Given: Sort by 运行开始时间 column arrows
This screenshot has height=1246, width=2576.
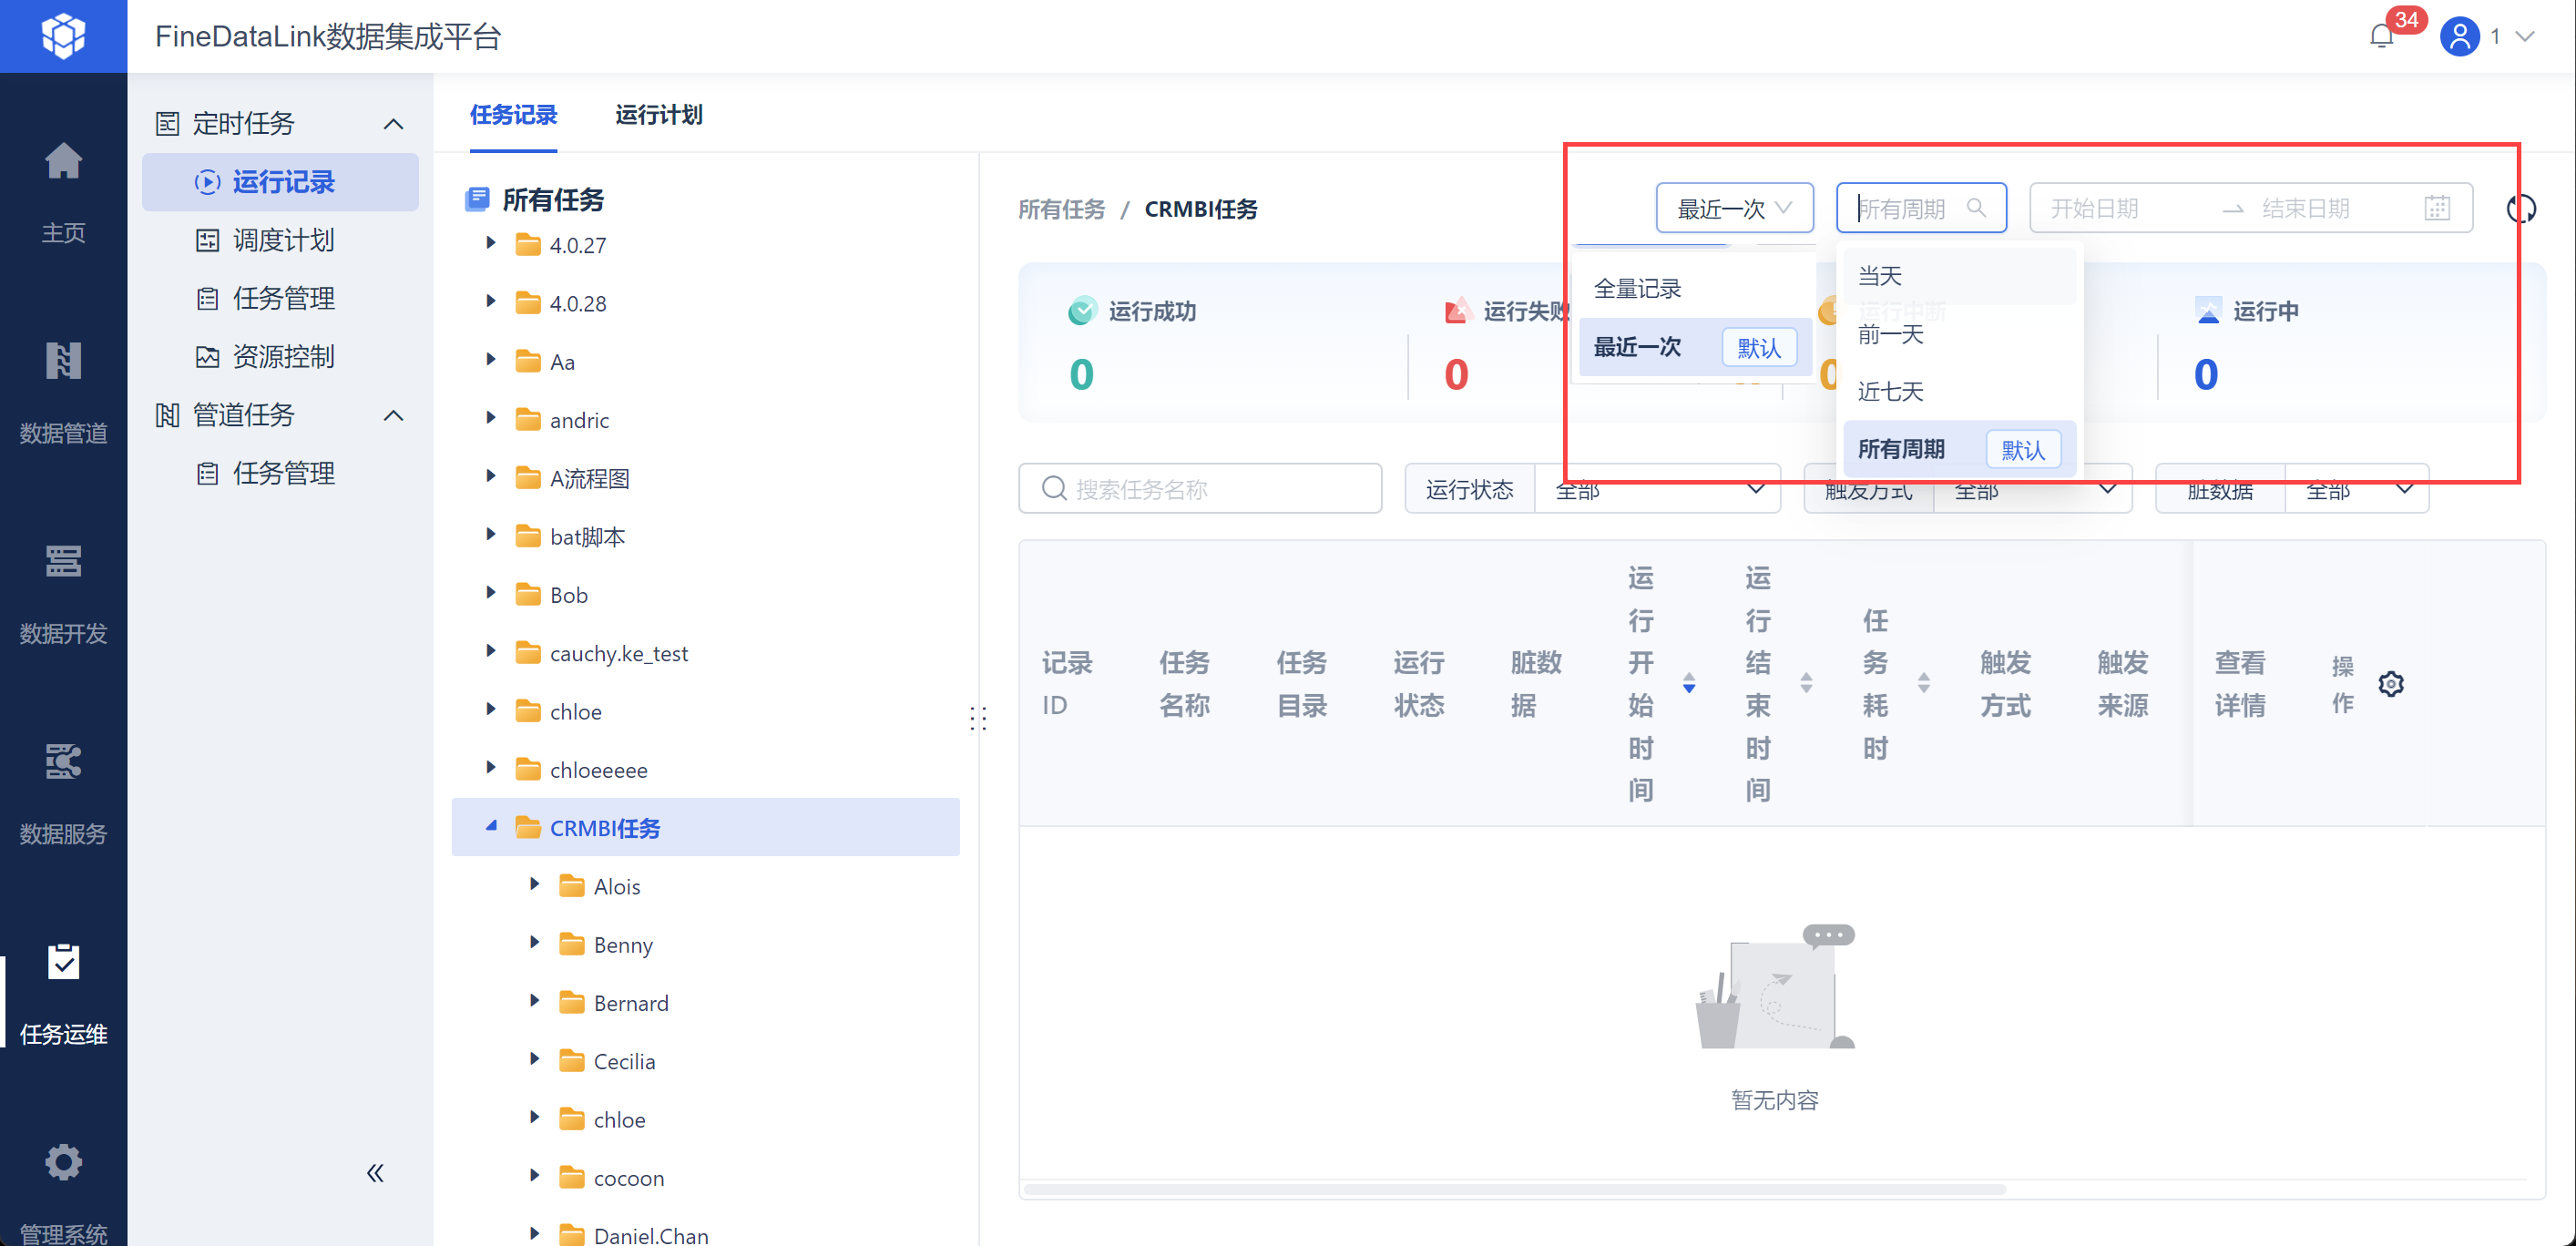Looking at the screenshot, I should (x=1689, y=684).
